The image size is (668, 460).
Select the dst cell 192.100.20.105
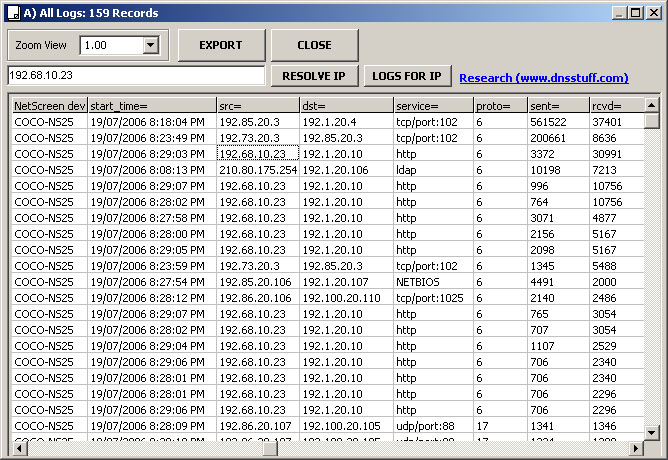[346, 426]
